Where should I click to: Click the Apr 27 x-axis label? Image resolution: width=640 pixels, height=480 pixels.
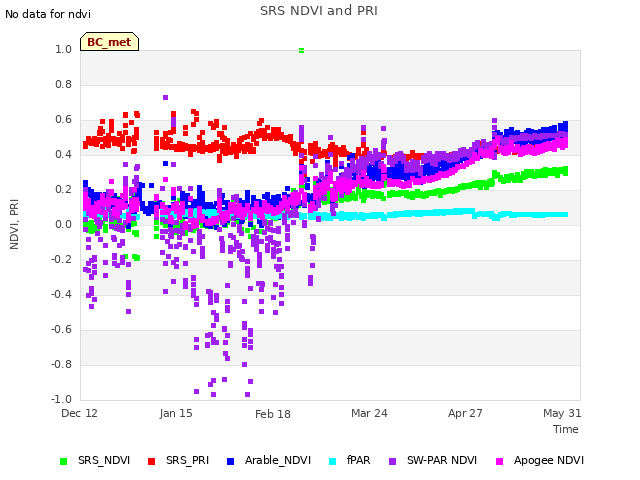(x=465, y=413)
